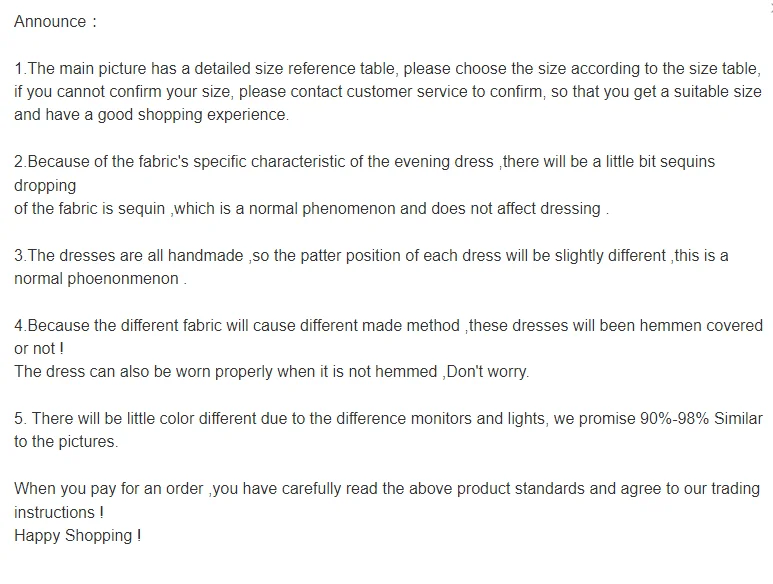Click "normal phenomenon" in the sequin sentence
Viewport: 773px width, 584px height.
pyautogui.click(x=322, y=208)
